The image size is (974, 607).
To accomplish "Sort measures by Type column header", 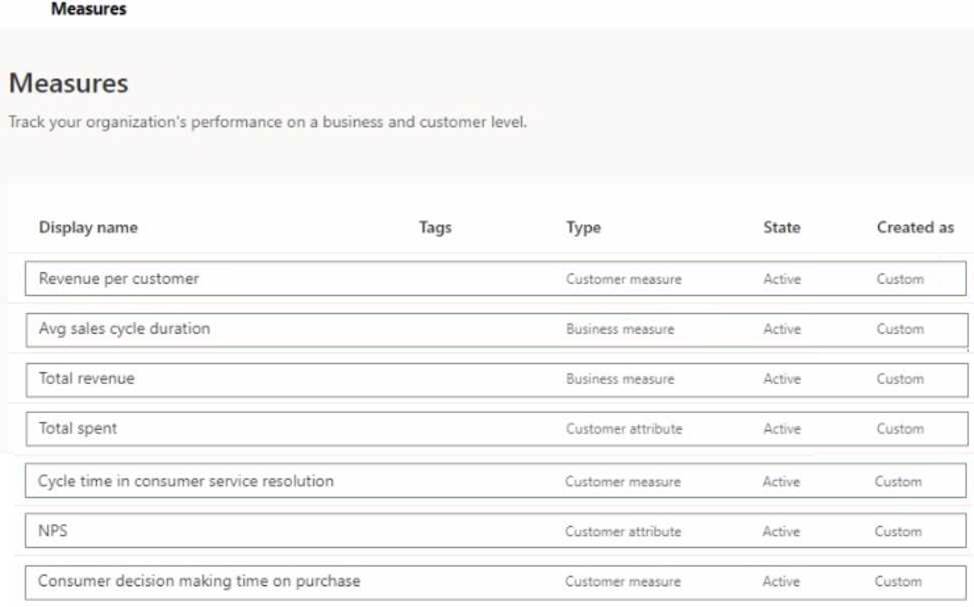I will click(583, 227).
